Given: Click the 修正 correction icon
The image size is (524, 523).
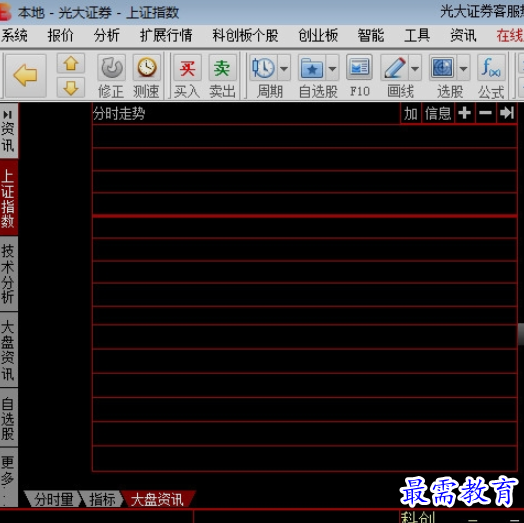Looking at the screenshot, I should (112, 68).
